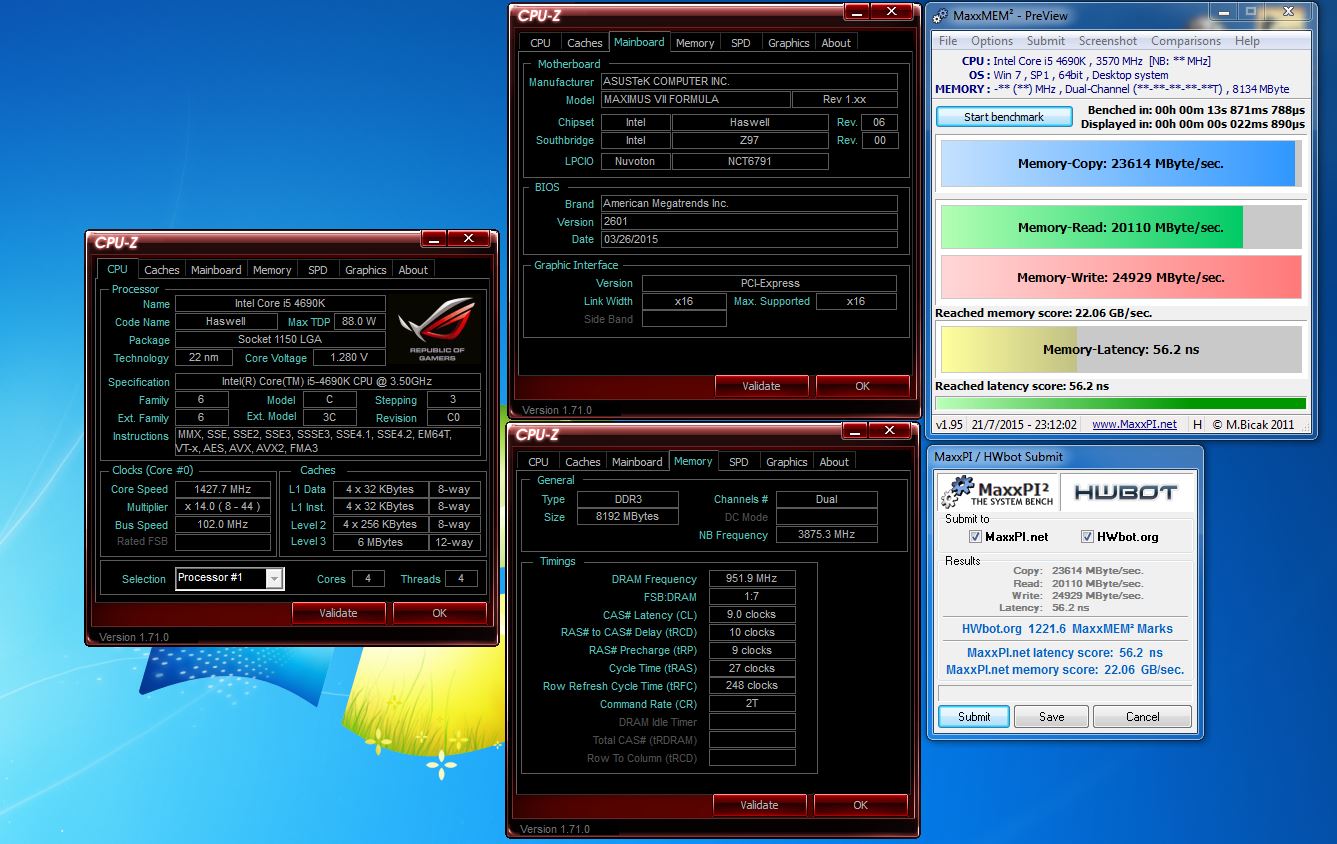Click the Intel Core i5 4690K name field
This screenshot has width=1337, height=844.
(x=280, y=304)
